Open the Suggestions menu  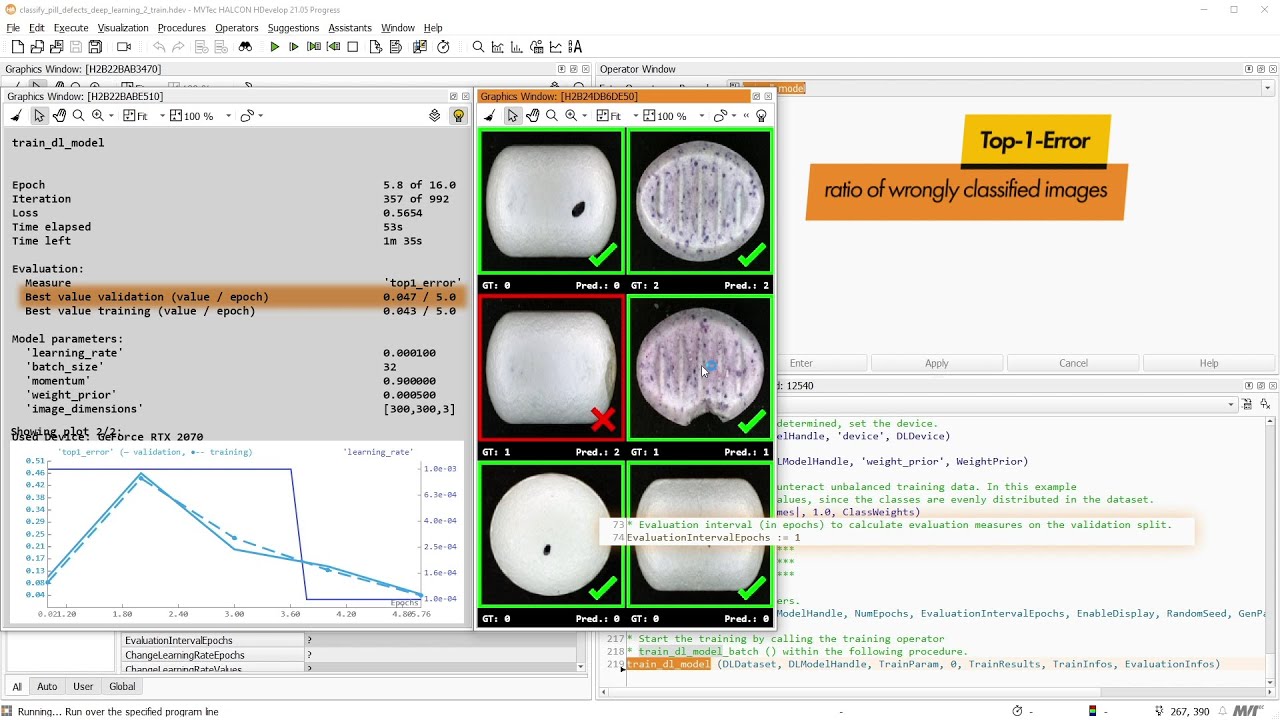(293, 28)
